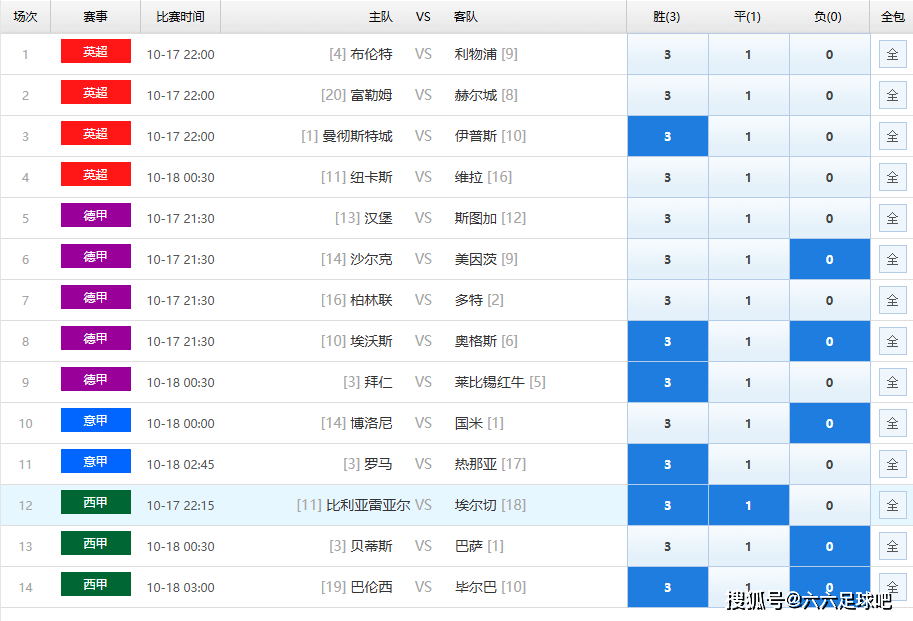Deselect win (3) for 罗马 vs 热那亚

coord(668,464)
